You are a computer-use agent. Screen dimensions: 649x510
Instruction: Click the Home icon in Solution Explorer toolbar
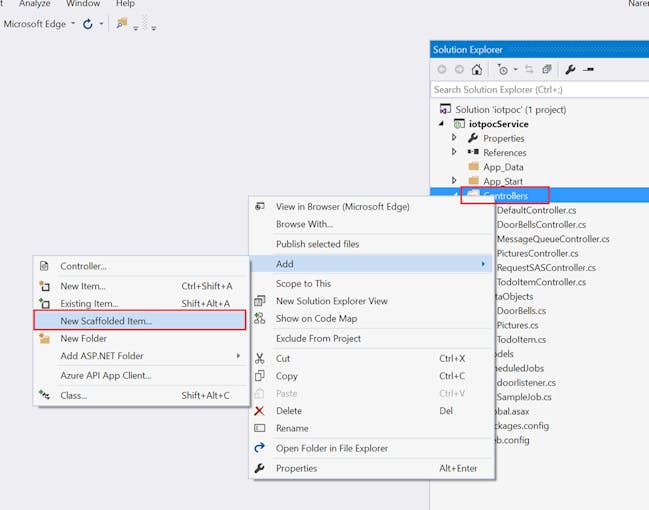tap(477, 69)
